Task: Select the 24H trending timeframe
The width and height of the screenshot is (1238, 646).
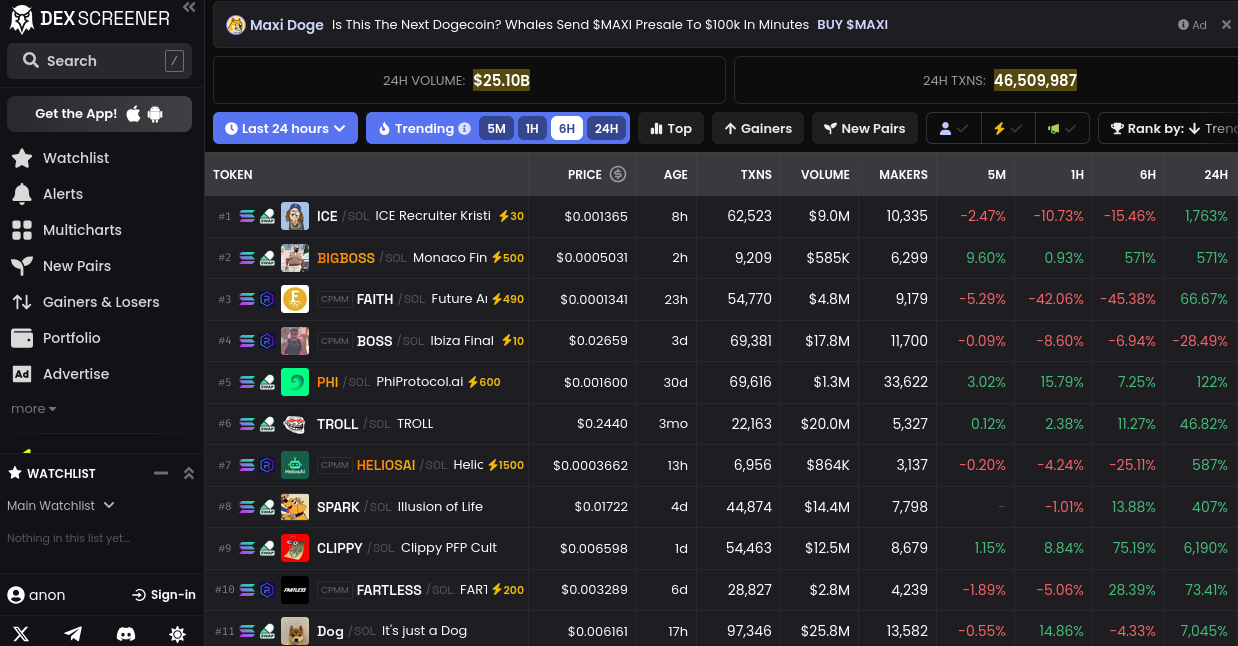Action: (x=606, y=129)
